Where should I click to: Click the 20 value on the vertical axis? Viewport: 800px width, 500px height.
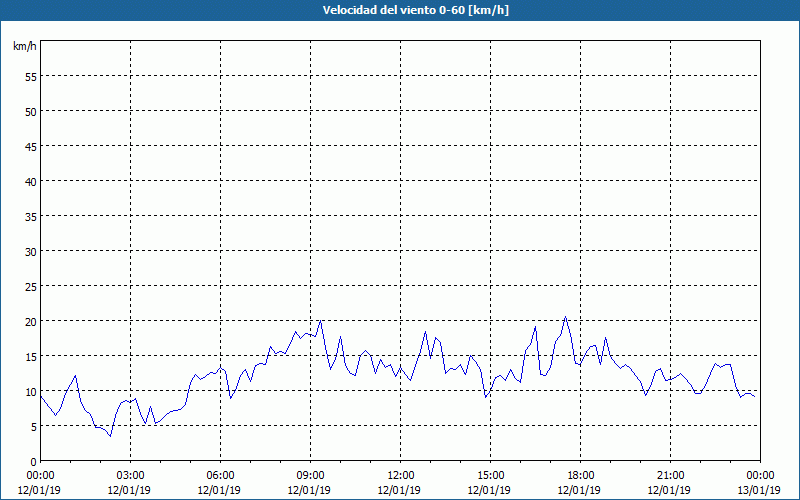(x=31, y=321)
